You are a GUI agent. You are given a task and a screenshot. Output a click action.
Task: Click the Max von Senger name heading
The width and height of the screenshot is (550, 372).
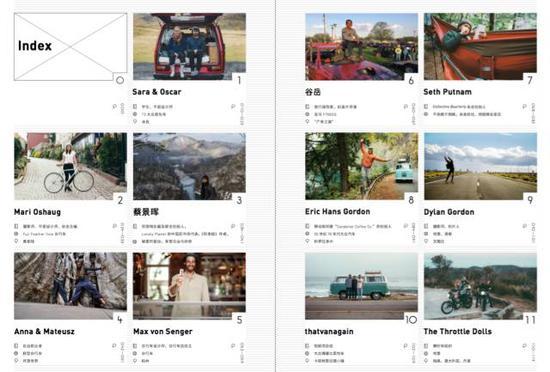(x=163, y=331)
